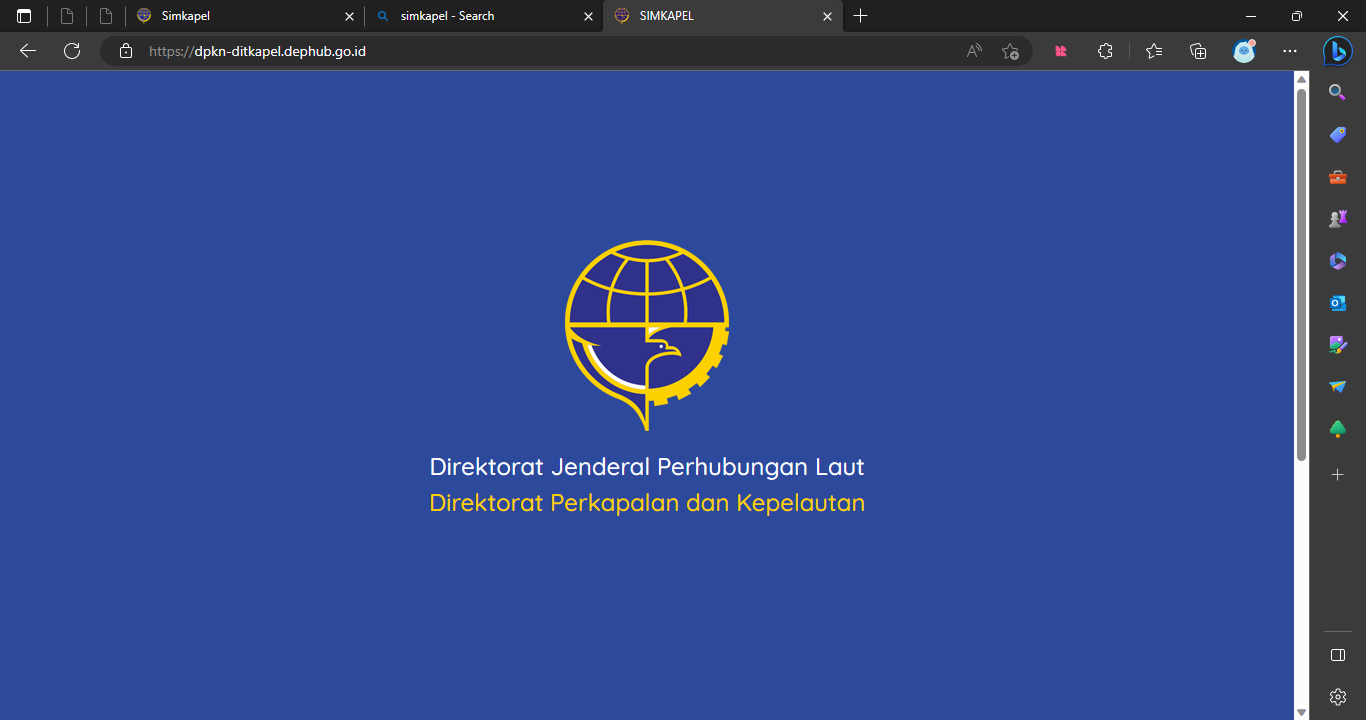Add this page to favorites

click(1010, 51)
